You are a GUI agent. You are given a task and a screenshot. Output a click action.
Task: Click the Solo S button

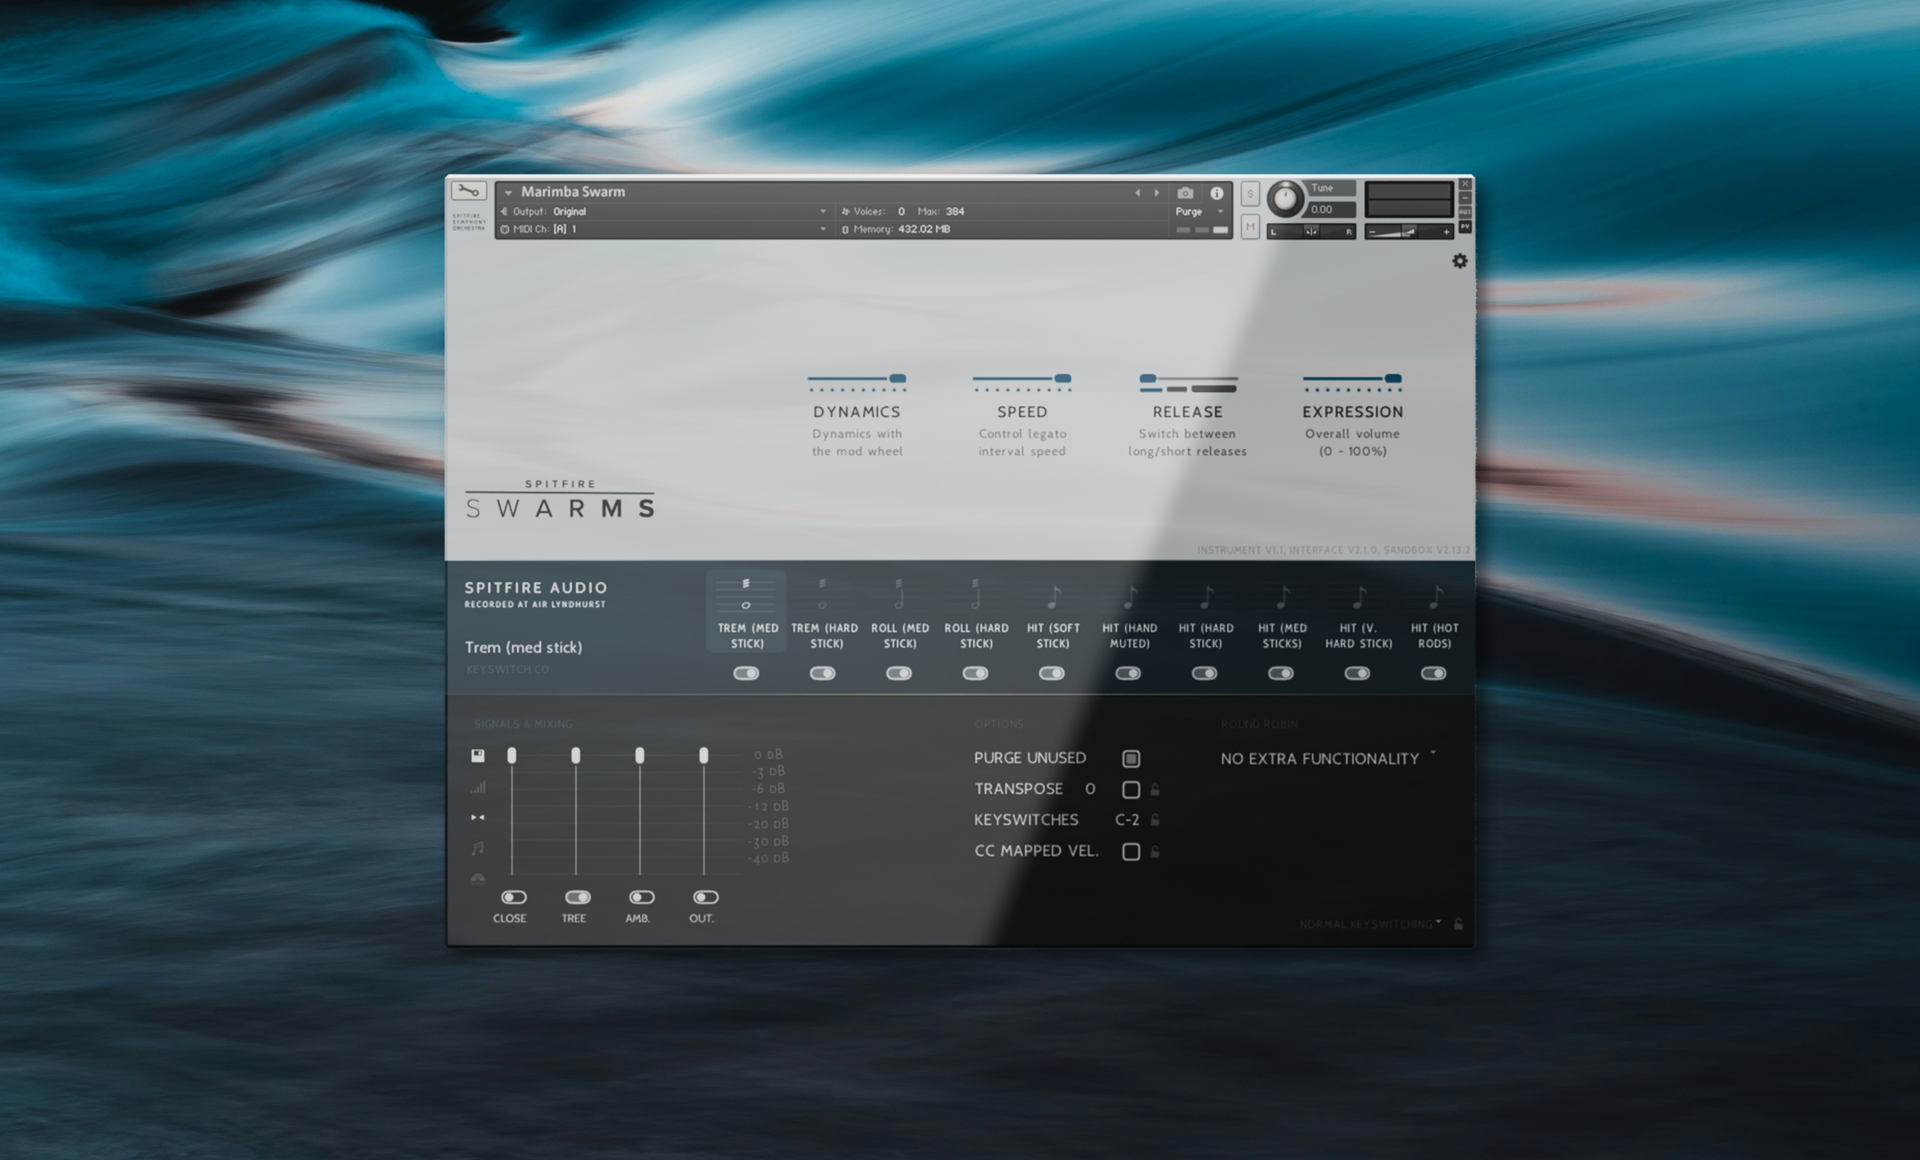click(1250, 194)
